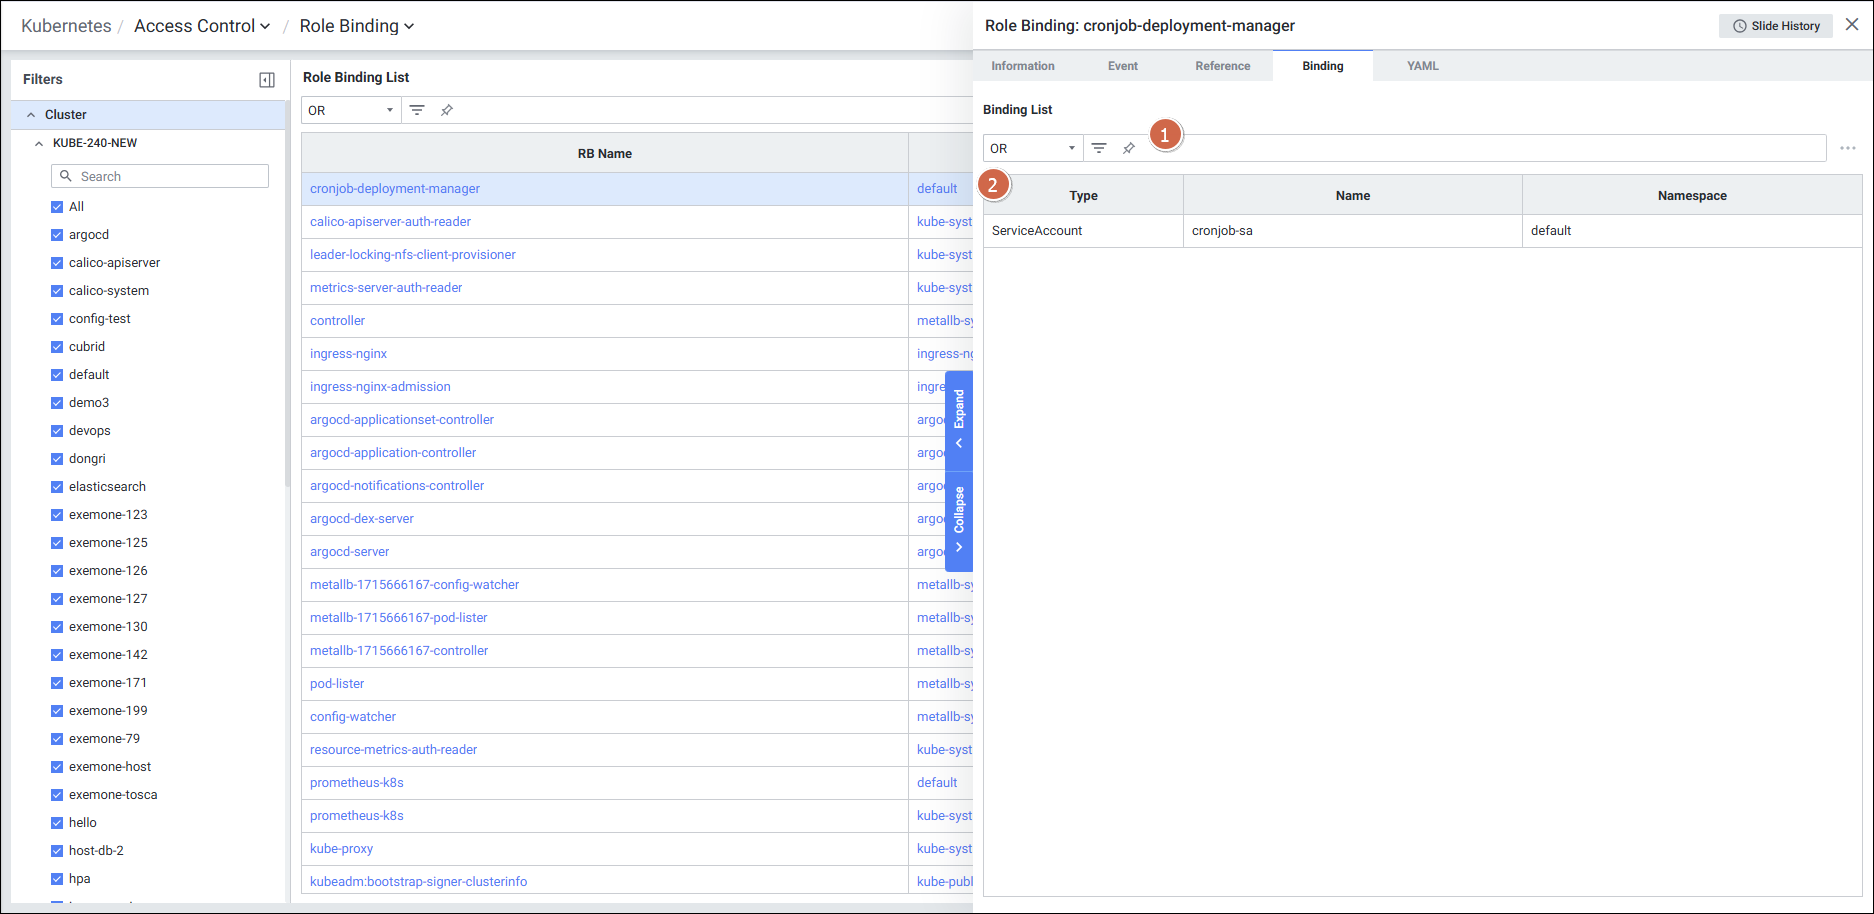Open the calico-apiserver-auth-reader role binding
Screen dimensions: 1874x914
point(390,222)
